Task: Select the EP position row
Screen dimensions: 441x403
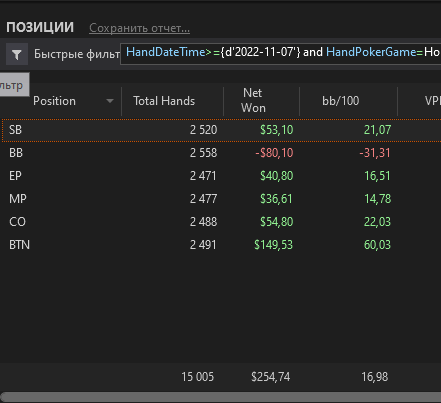Action: [x=221, y=176]
